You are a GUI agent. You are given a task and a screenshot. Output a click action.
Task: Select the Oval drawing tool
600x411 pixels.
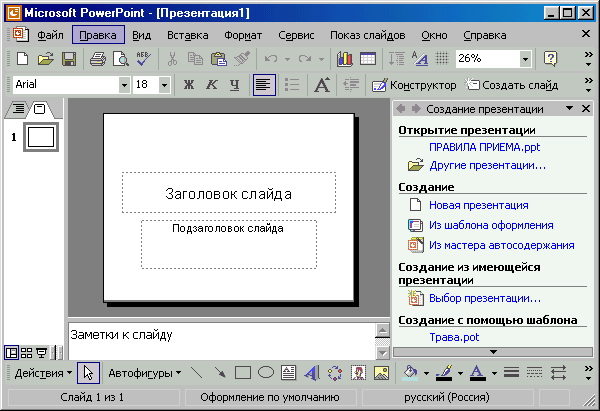click(x=266, y=373)
